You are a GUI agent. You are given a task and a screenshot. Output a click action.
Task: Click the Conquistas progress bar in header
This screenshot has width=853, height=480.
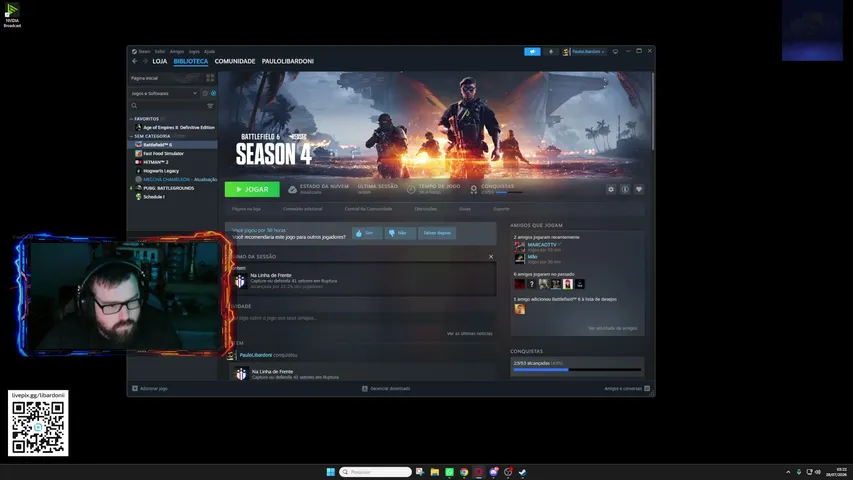[x=509, y=193]
